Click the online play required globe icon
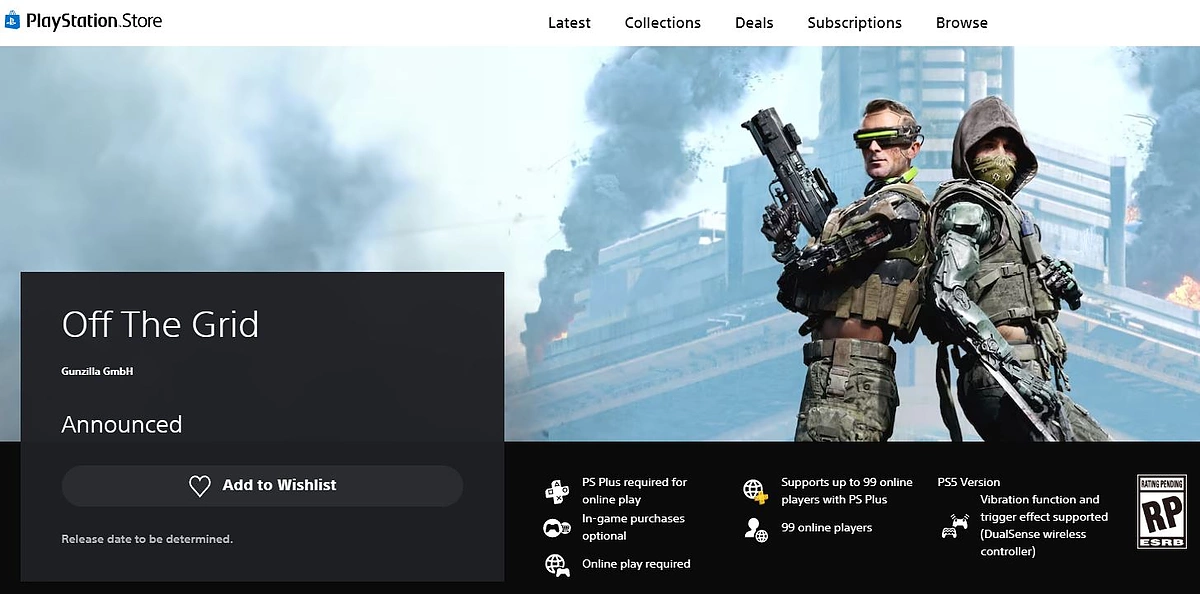 (x=557, y=565)
